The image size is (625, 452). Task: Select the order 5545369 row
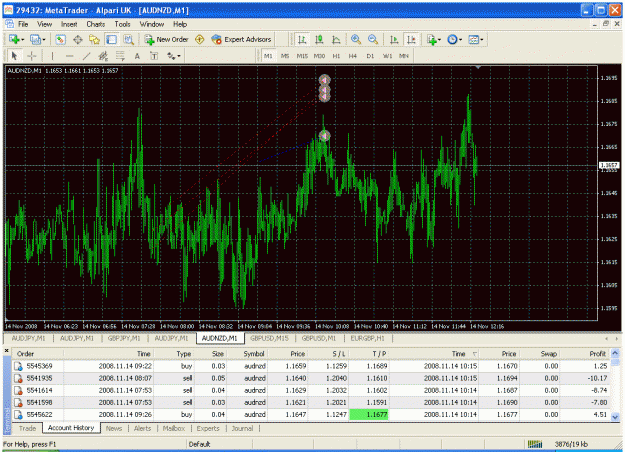[x=311, y=366]
